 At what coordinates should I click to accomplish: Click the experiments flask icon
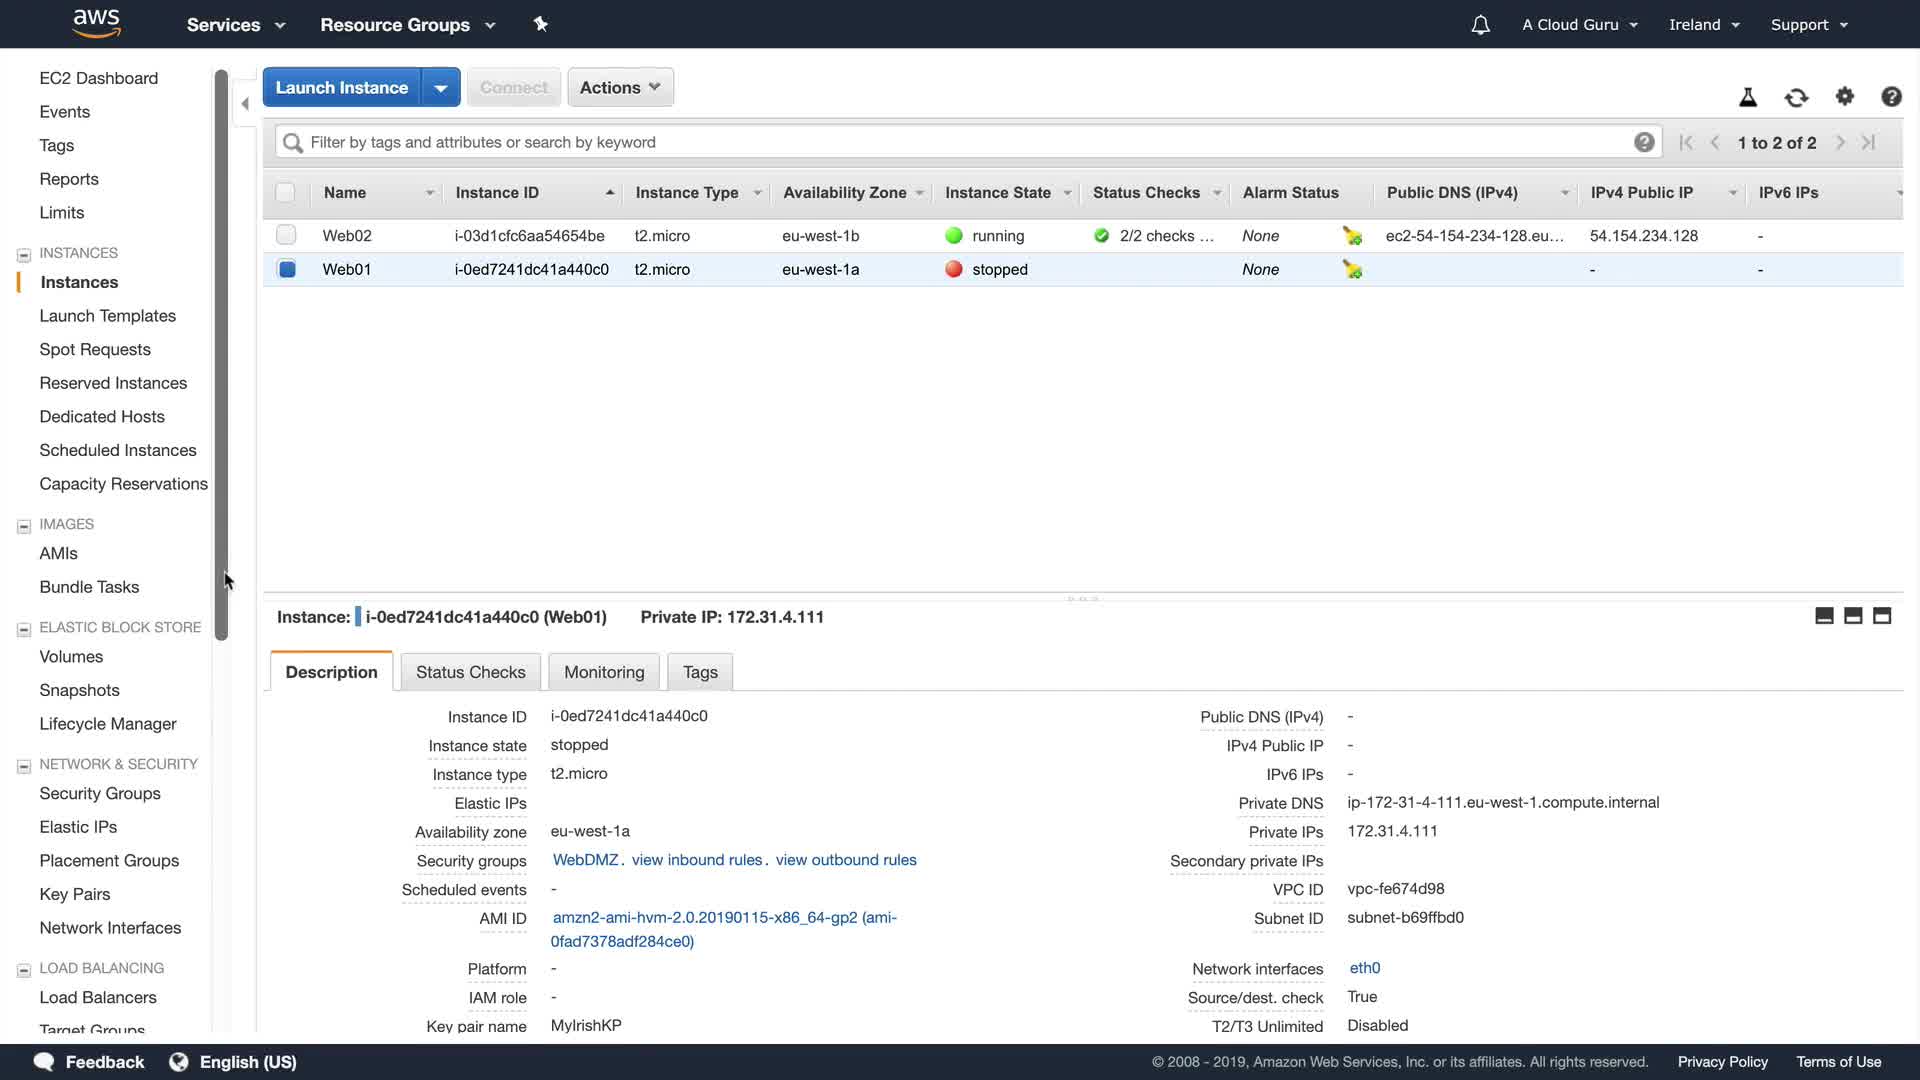[1748, 97]
